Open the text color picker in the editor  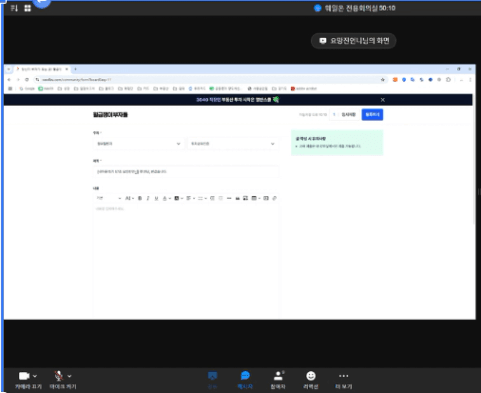tap(165, 198)
